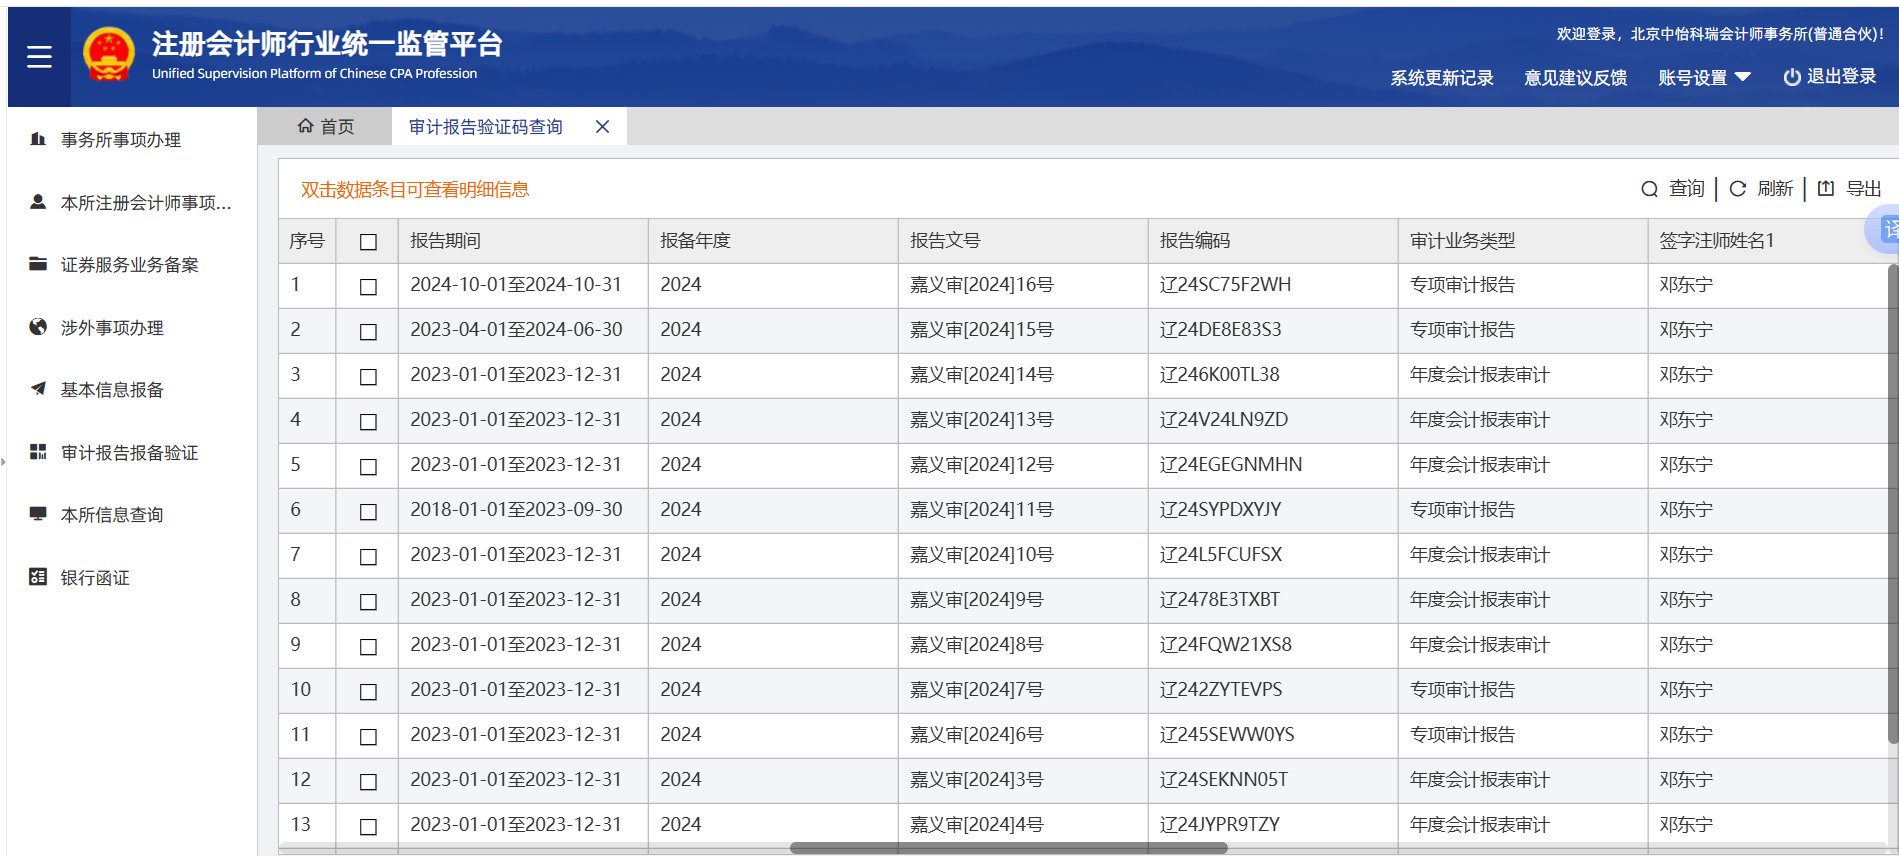Open 系统更新记录 link
This screenshot has height=856, width=1899.
click(x=1441, y=78)
